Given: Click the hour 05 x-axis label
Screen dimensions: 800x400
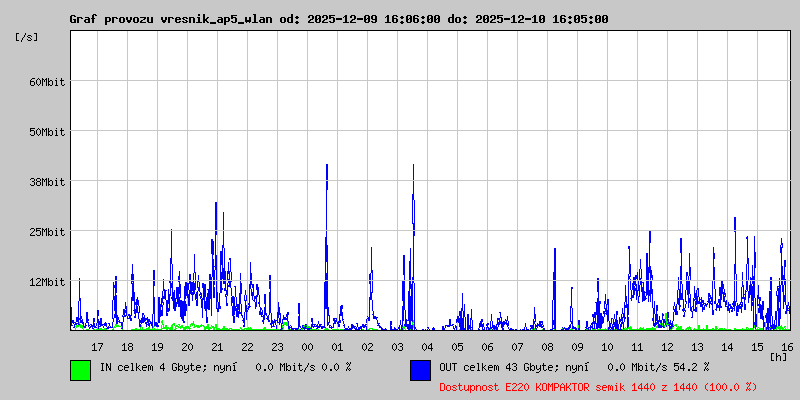Looking at the screenshot, I should 458,347.
